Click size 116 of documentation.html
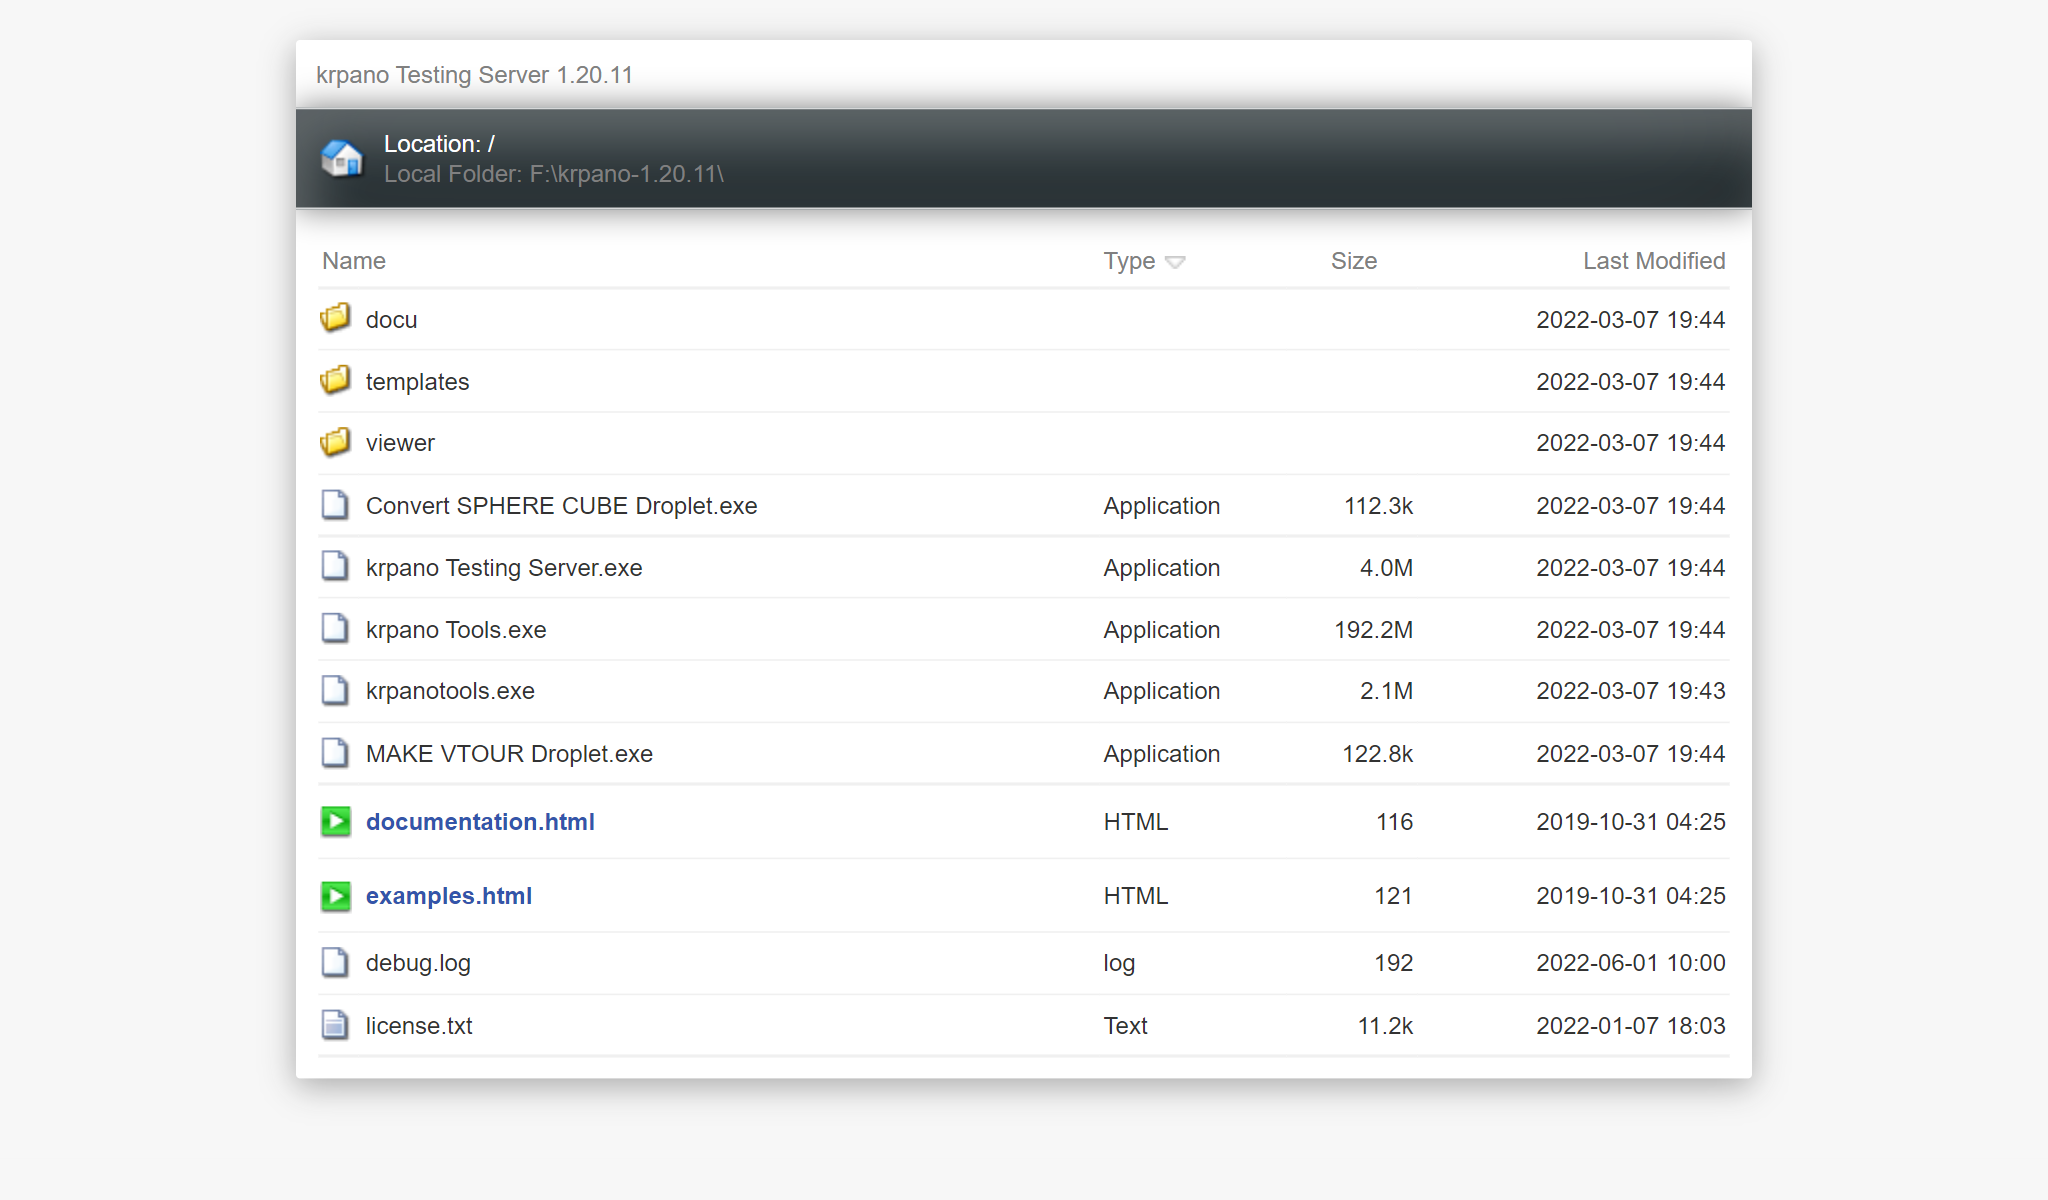 (1394, 822)
